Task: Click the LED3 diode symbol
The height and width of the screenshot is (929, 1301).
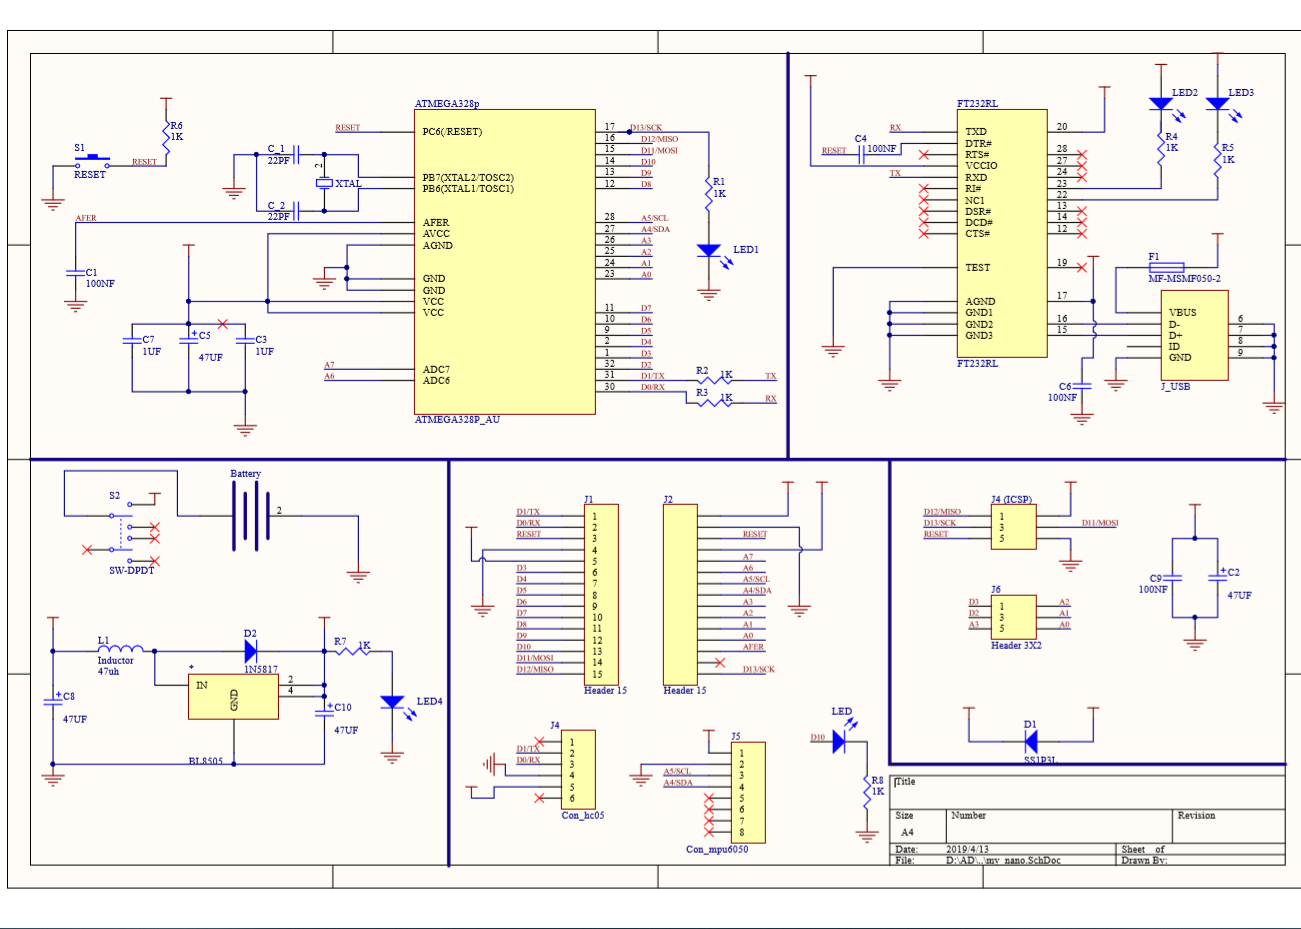Action: point(1217,104)
